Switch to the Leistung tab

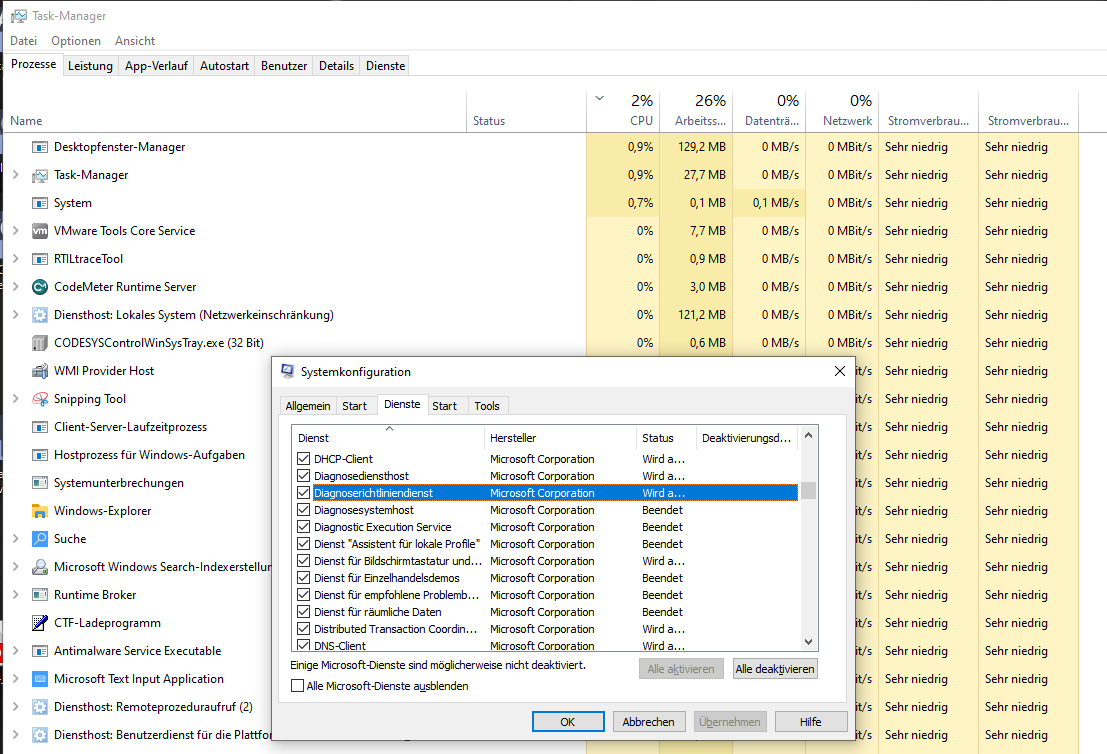[90, 66]
